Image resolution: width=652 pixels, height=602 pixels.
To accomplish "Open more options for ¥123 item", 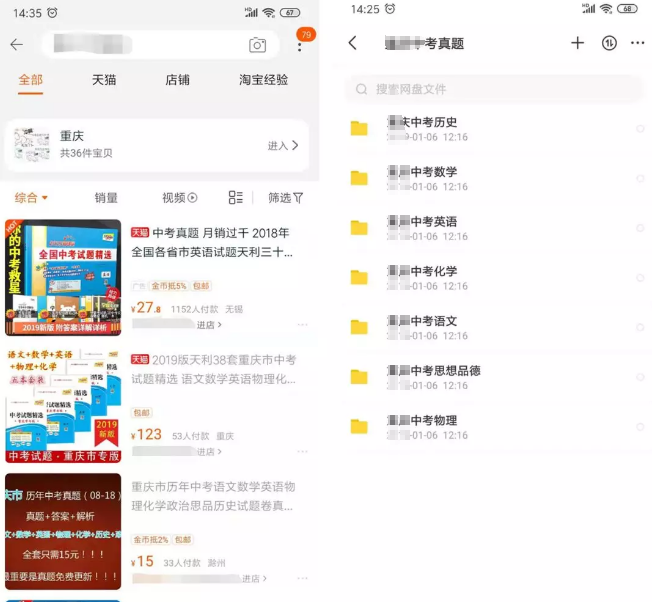I will [x=302, y=452].
